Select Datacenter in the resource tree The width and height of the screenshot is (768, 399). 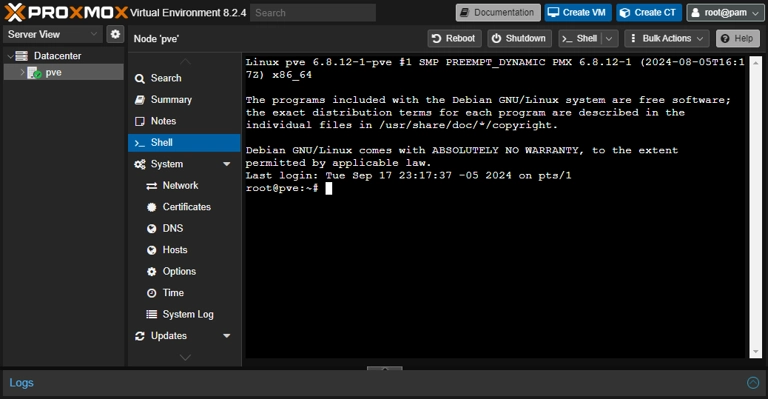(64, 56)
